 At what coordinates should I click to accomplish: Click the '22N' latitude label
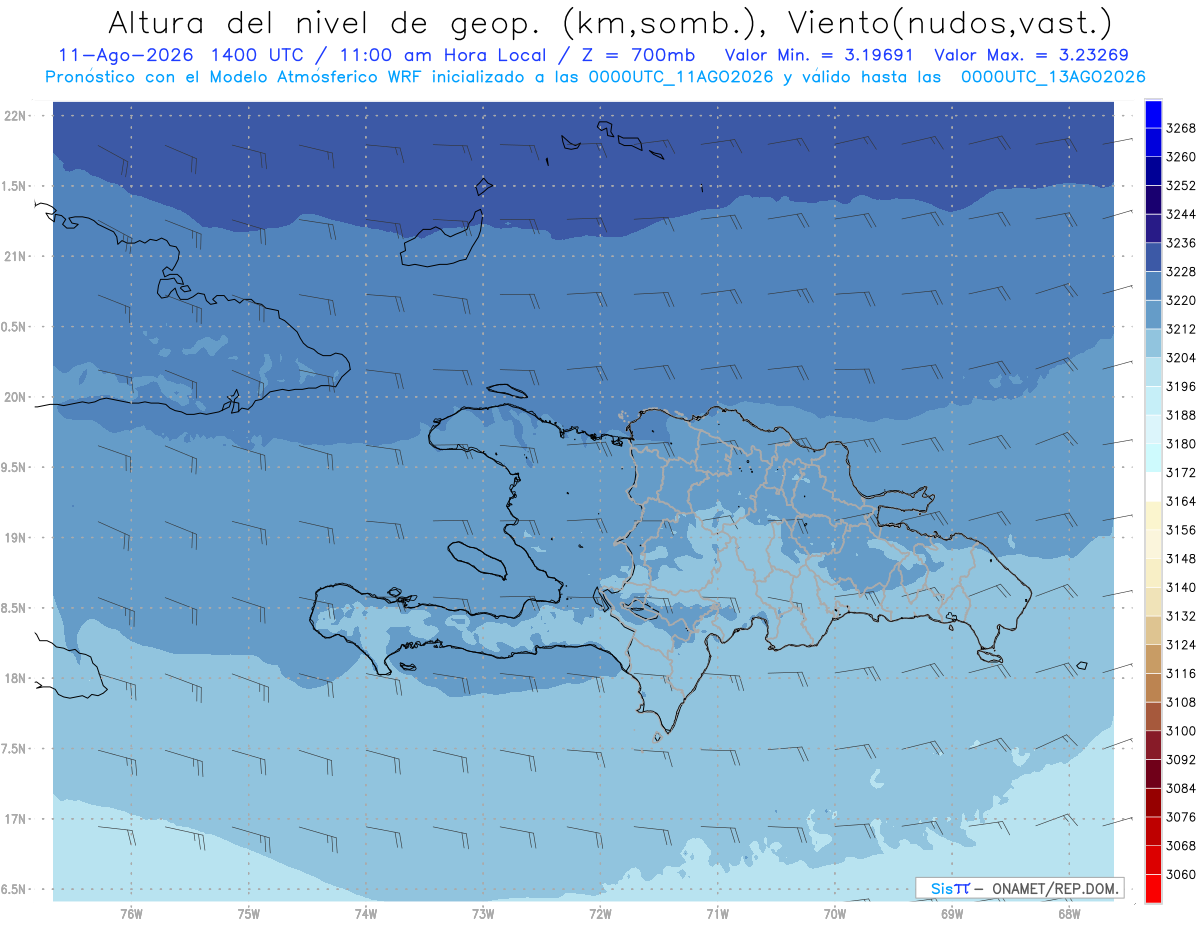pyautogui.click(x=16, y=115)
